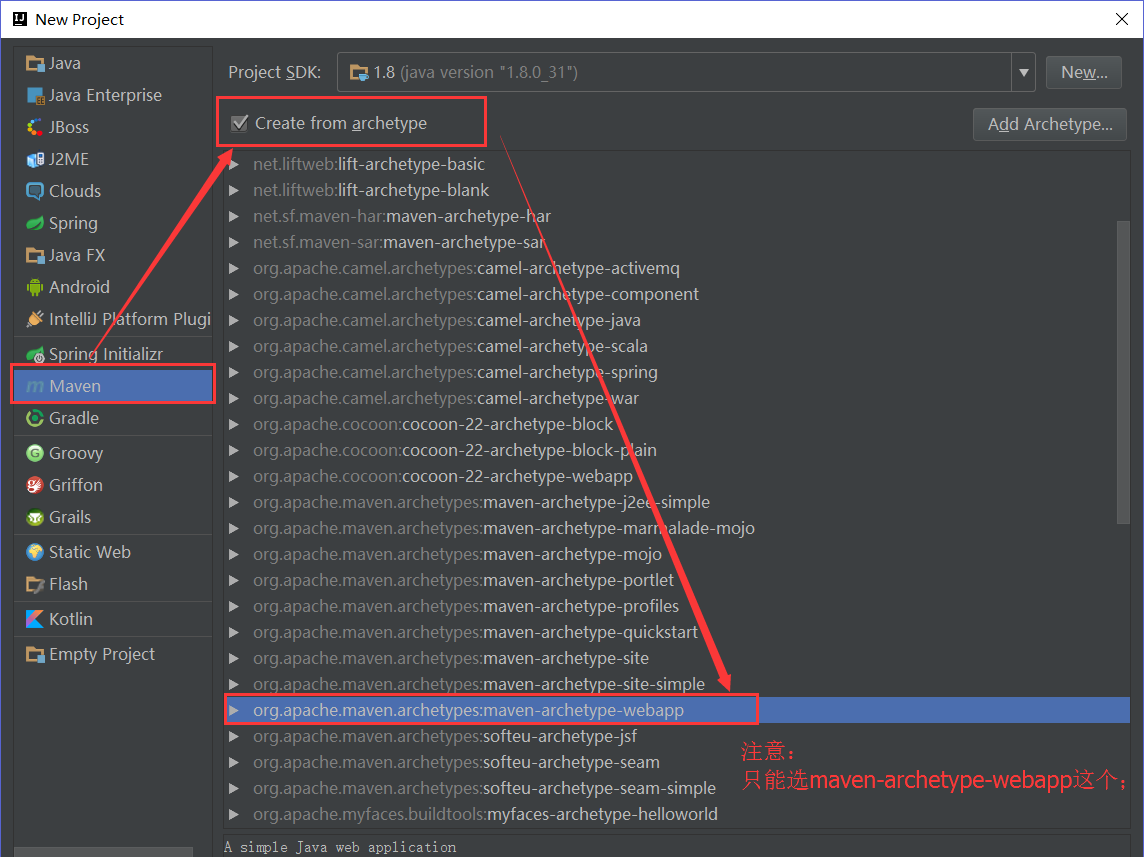Click the Spring leaf icon
The width and height of the screenshot is (1144, 857).
(x=35, y=223)
